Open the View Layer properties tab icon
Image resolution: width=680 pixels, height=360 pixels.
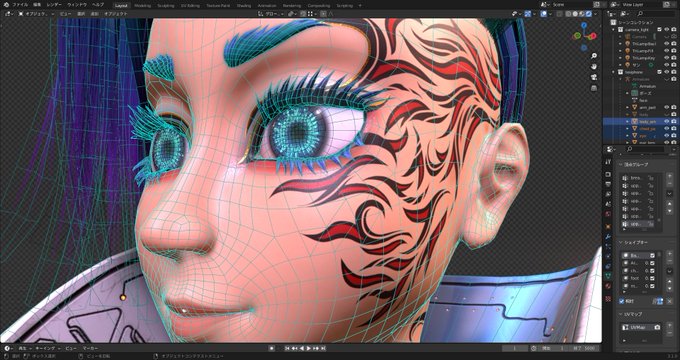click(x=608, y=194)
